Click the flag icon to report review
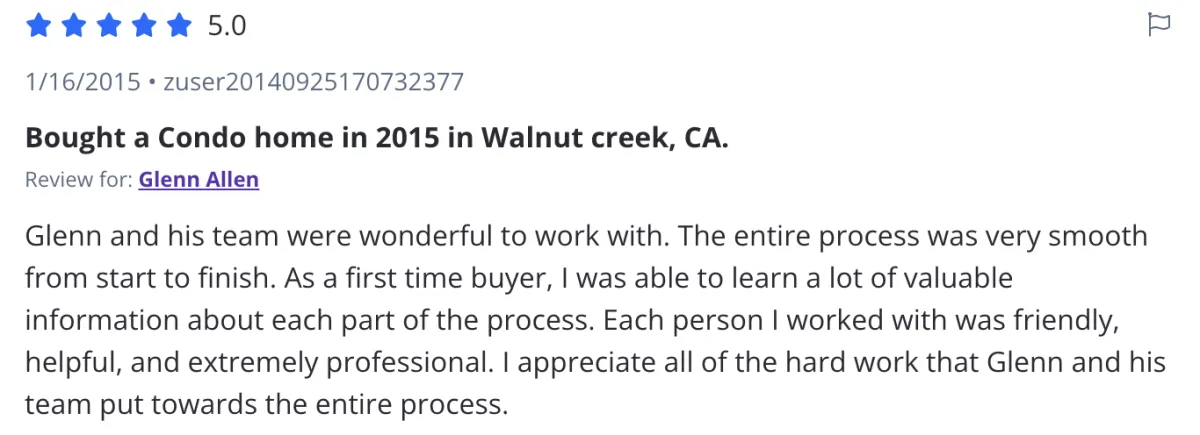The width and height of the screenshot is (1200, 435). (1159, 26)
